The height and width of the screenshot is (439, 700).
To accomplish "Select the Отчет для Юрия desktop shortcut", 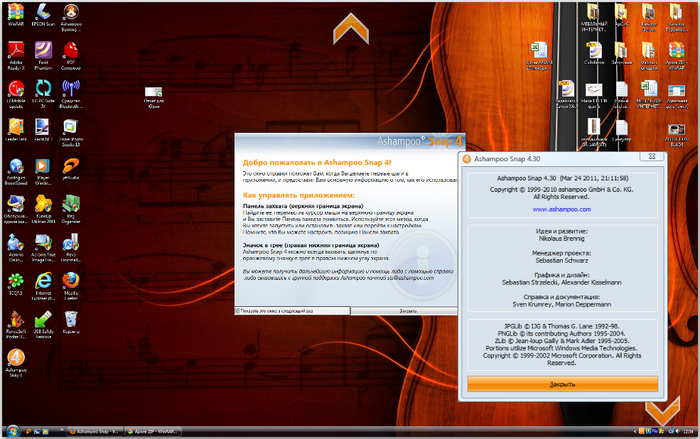I will click(x=154, y=97).
